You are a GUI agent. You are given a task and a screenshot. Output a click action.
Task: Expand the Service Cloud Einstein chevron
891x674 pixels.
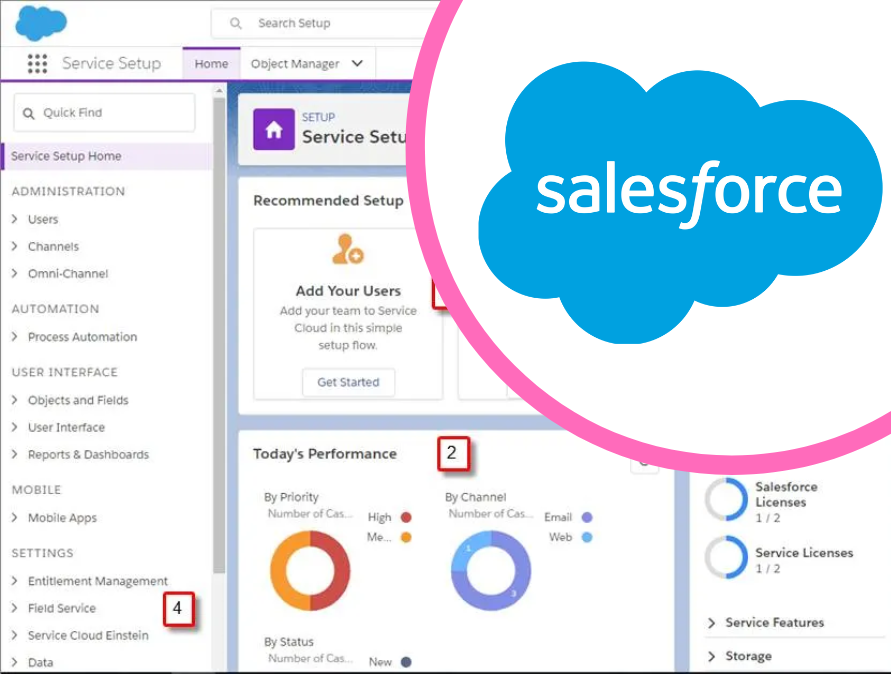(15, 635)
